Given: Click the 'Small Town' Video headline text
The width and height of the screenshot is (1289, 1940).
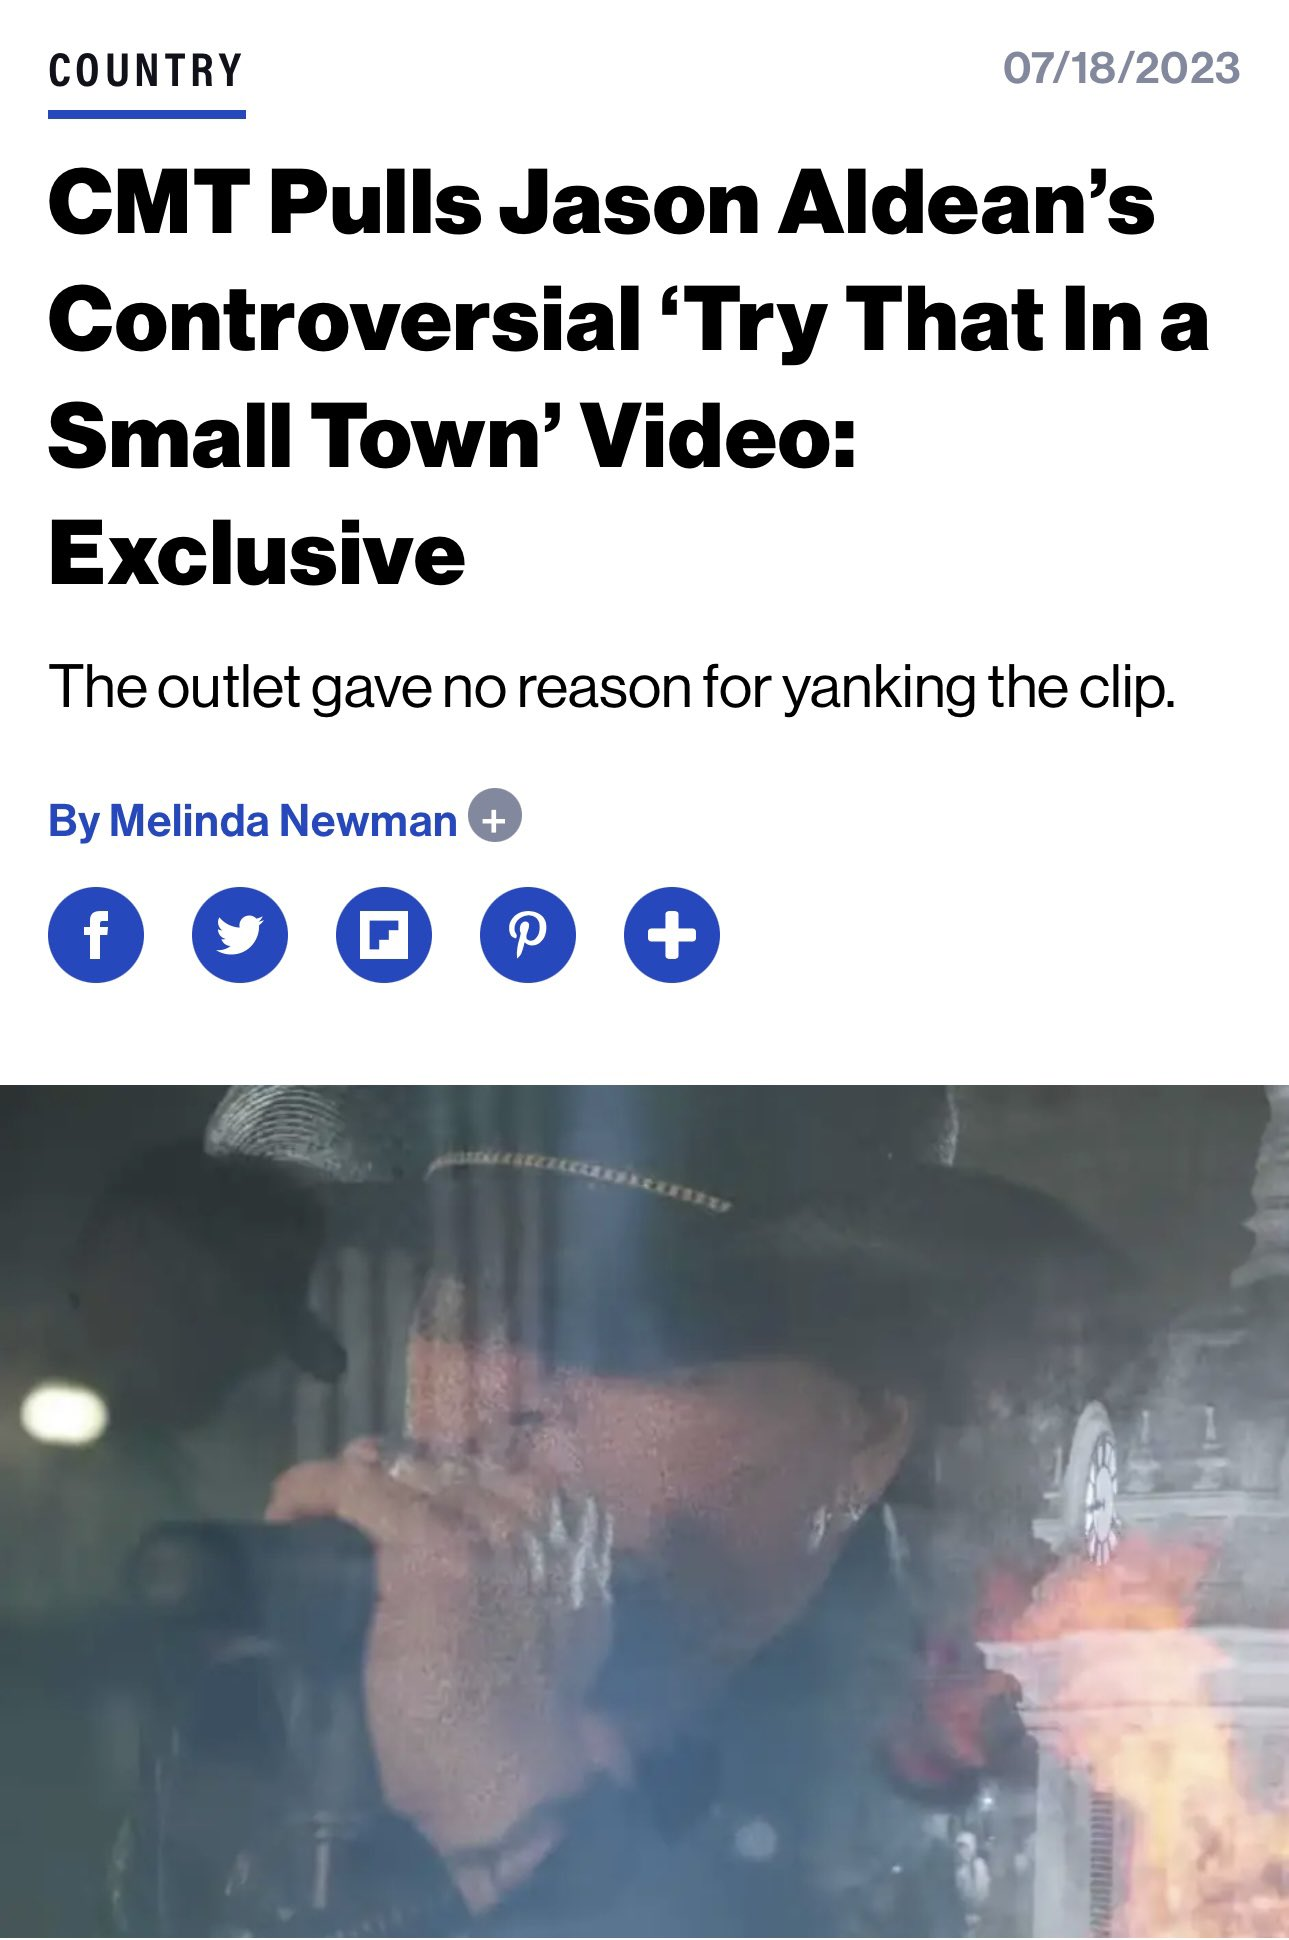Looking at the screenshot, I should (x=452, y=437).
